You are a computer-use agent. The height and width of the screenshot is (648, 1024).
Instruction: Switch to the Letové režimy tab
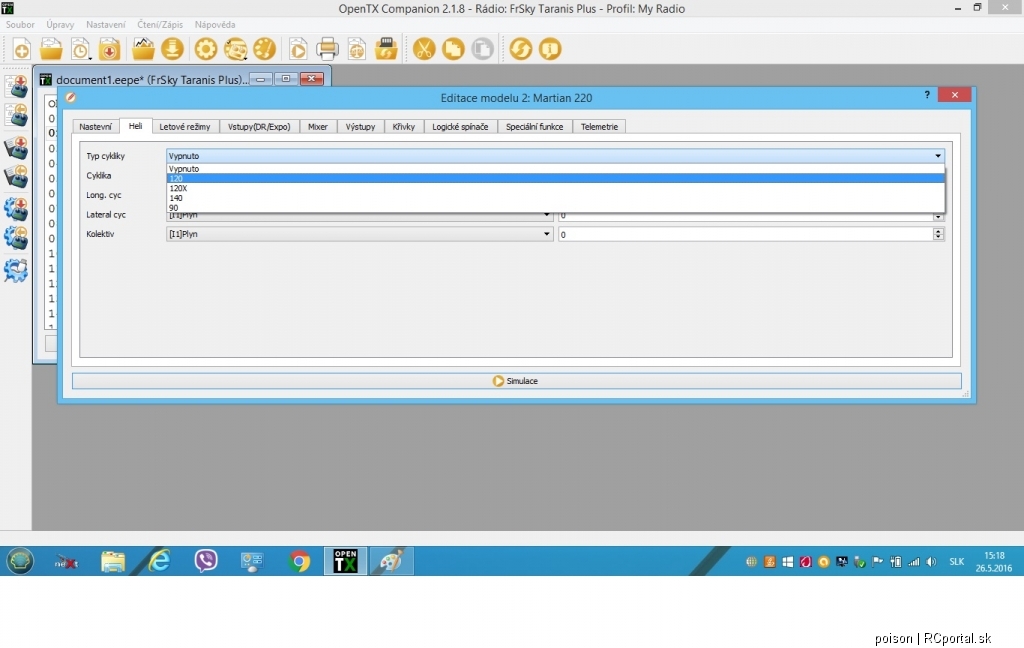coord(185,127)
